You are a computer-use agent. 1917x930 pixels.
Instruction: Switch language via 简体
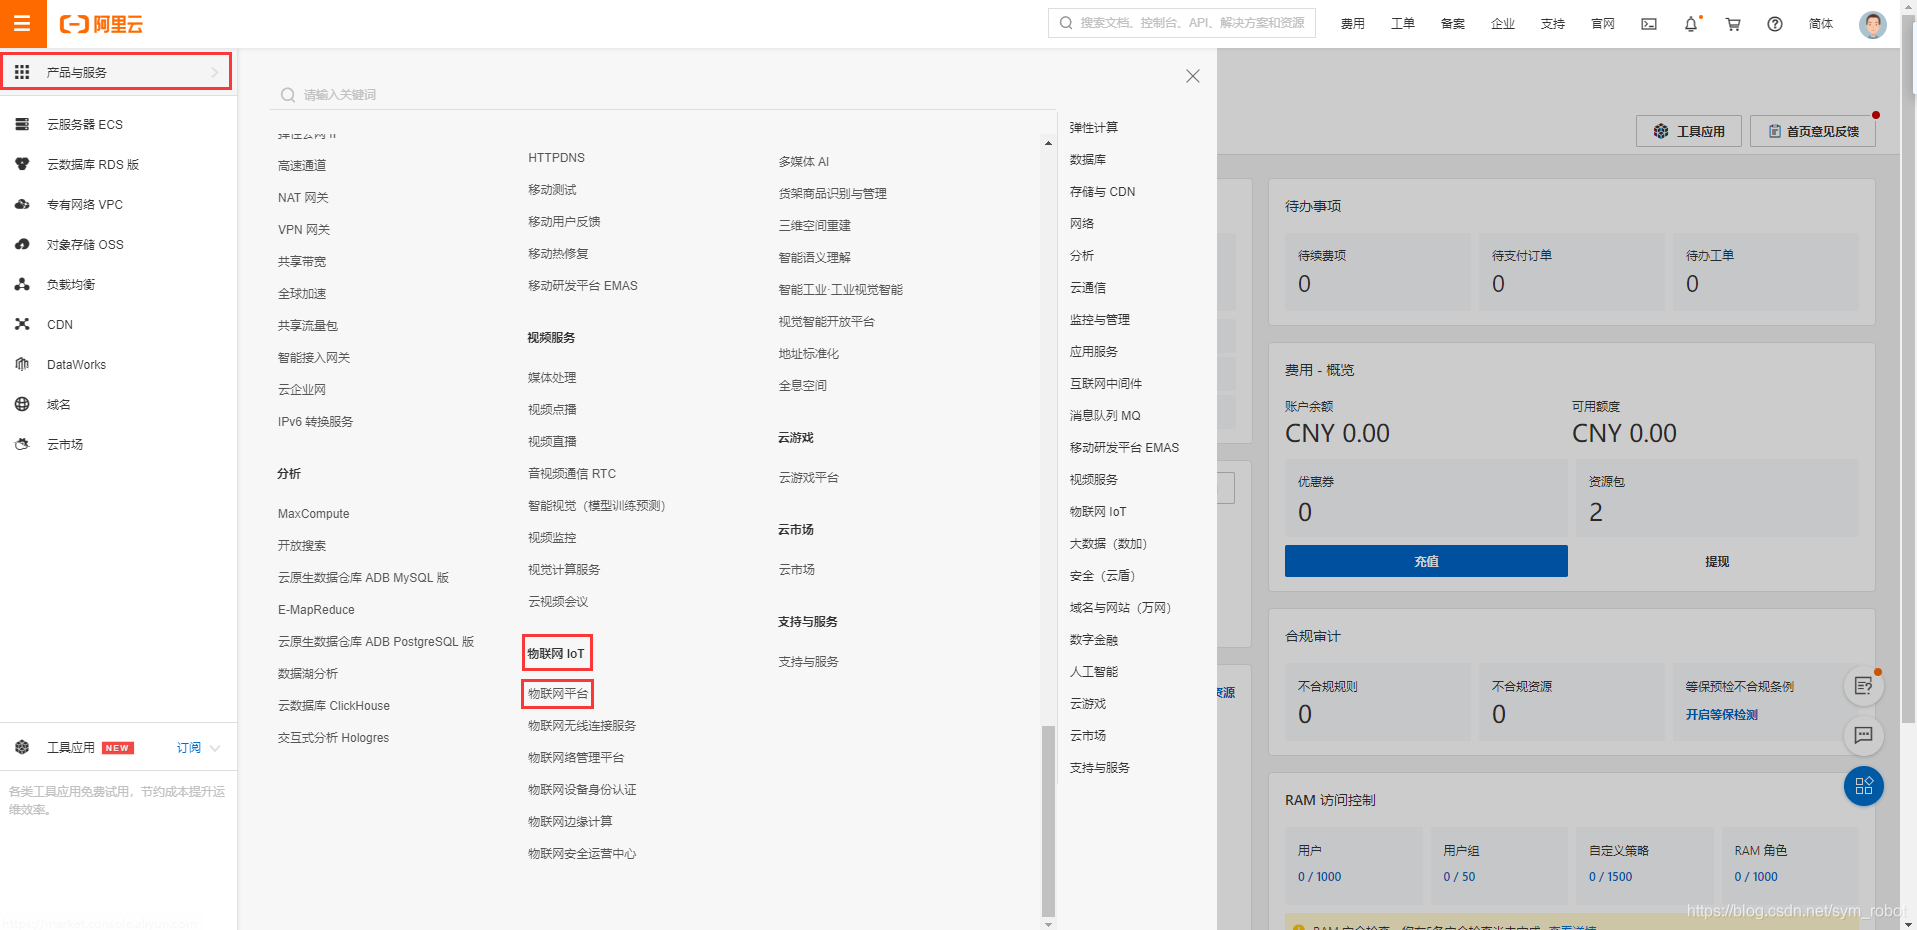point(1821,24)
